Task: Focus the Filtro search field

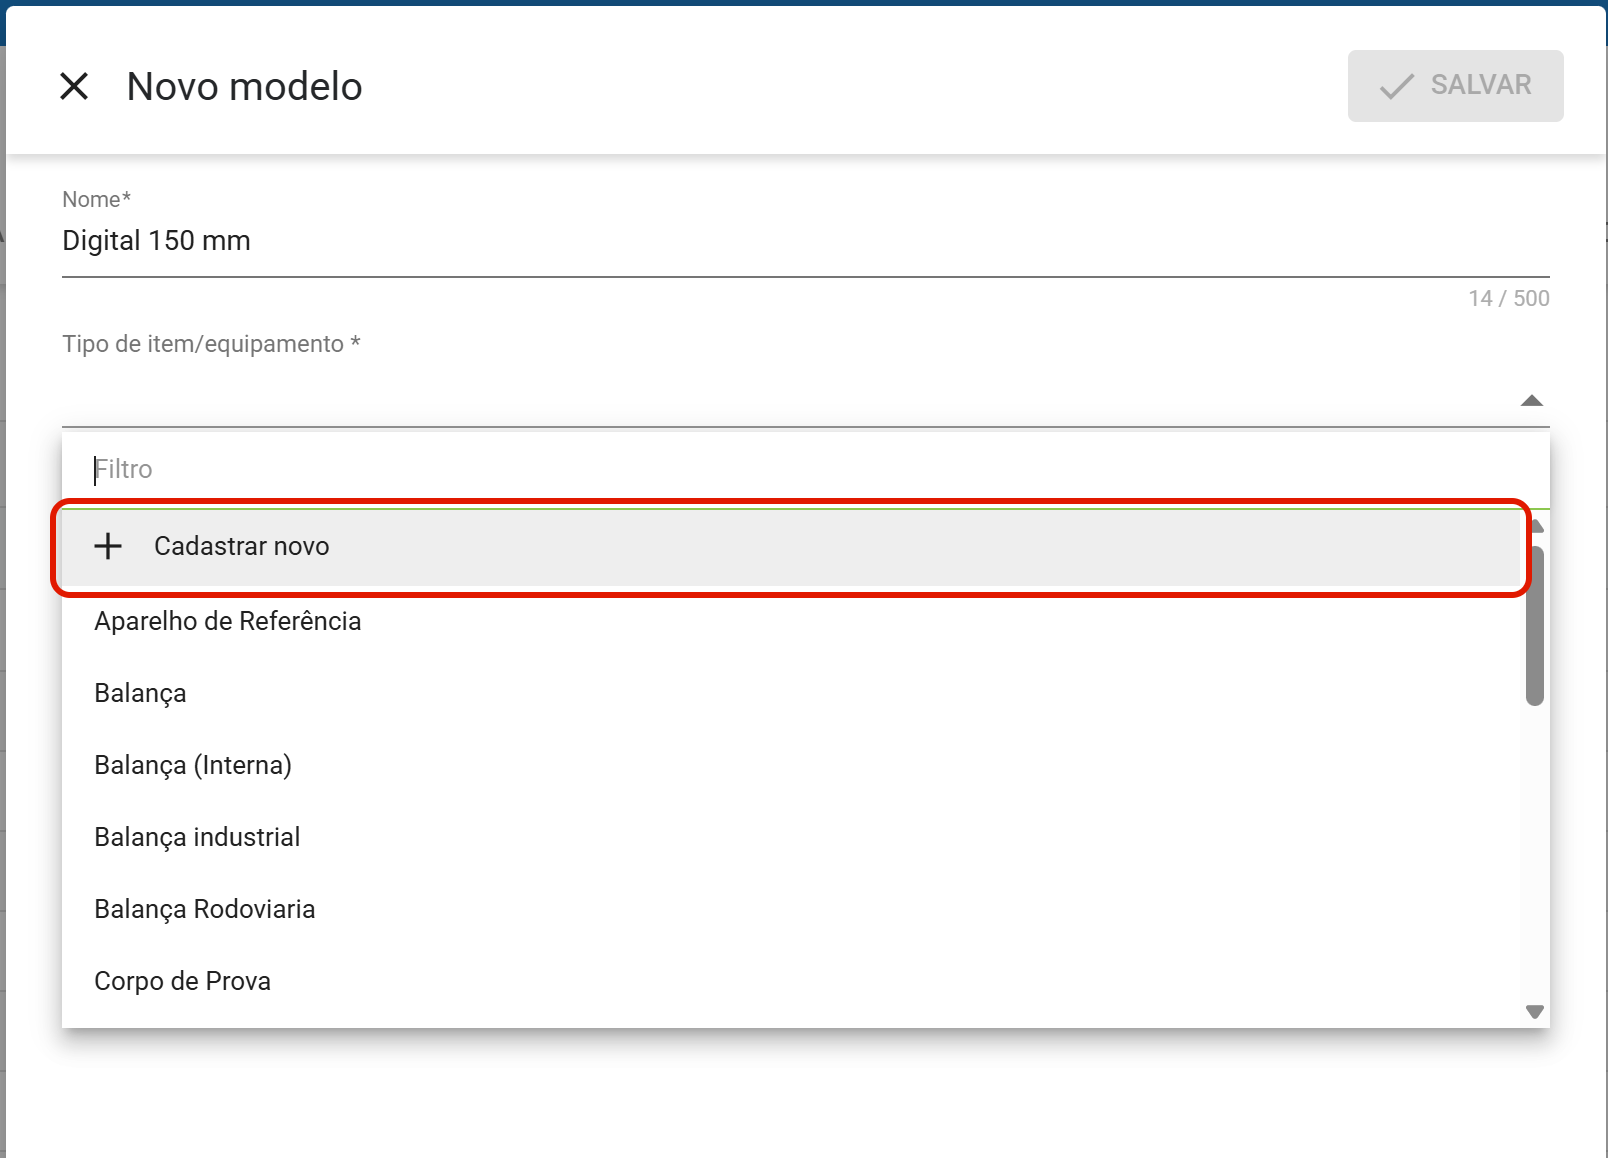Action: coord(805,469)
